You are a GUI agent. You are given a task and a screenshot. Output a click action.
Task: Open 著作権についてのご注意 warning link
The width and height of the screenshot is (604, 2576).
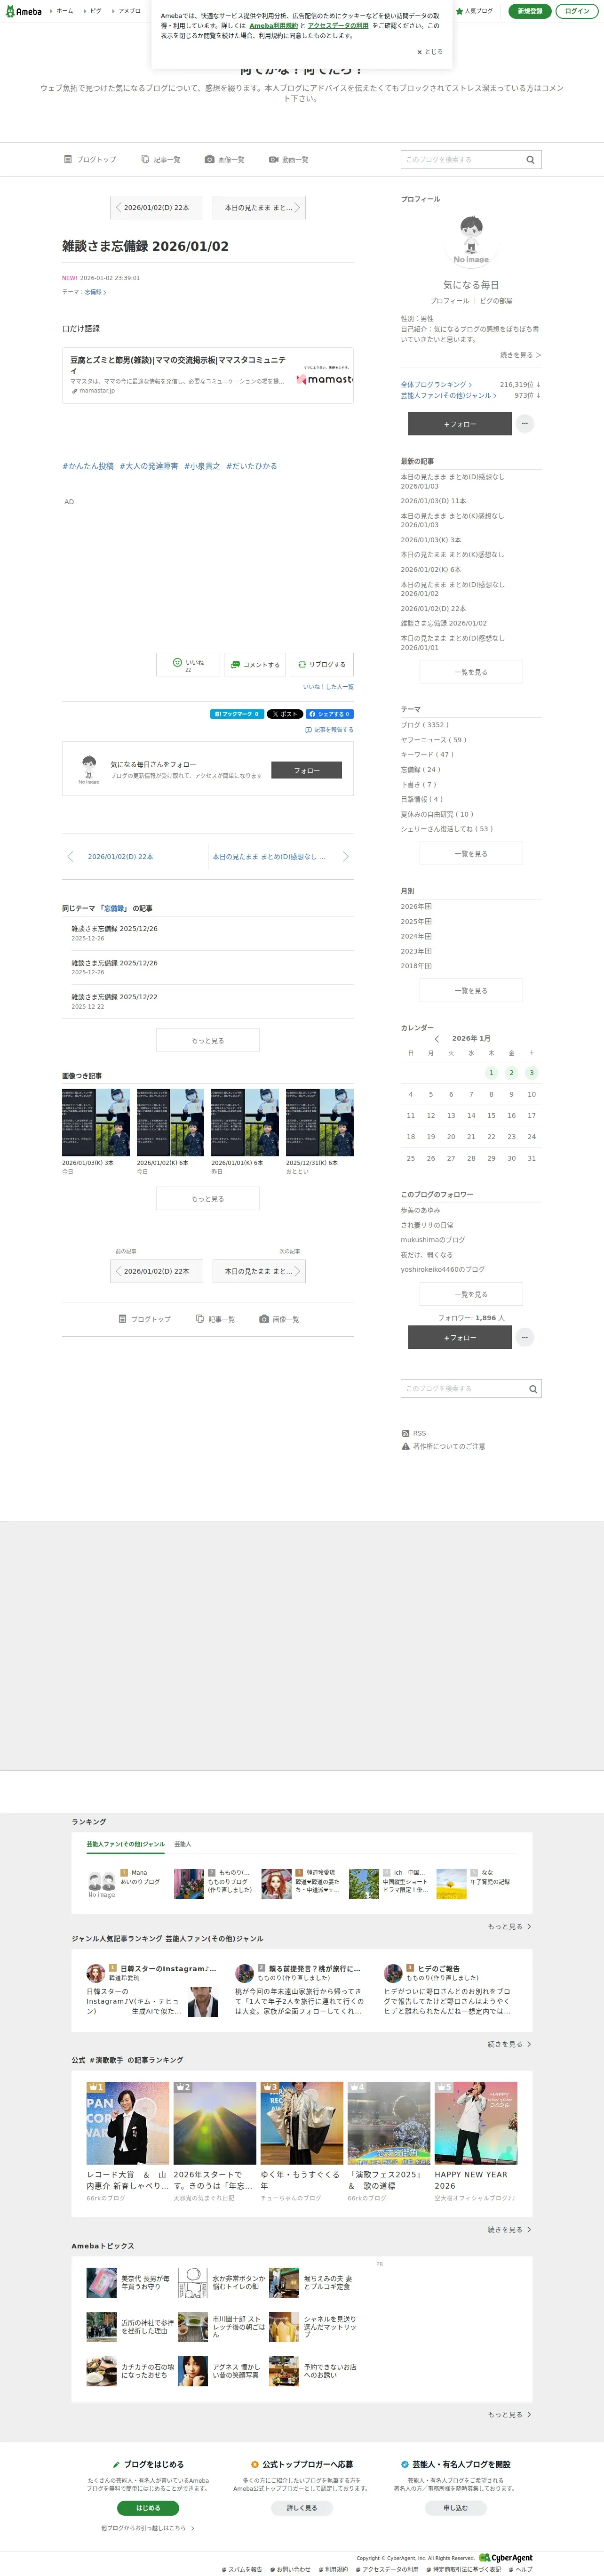click(x=443, y=1446)
